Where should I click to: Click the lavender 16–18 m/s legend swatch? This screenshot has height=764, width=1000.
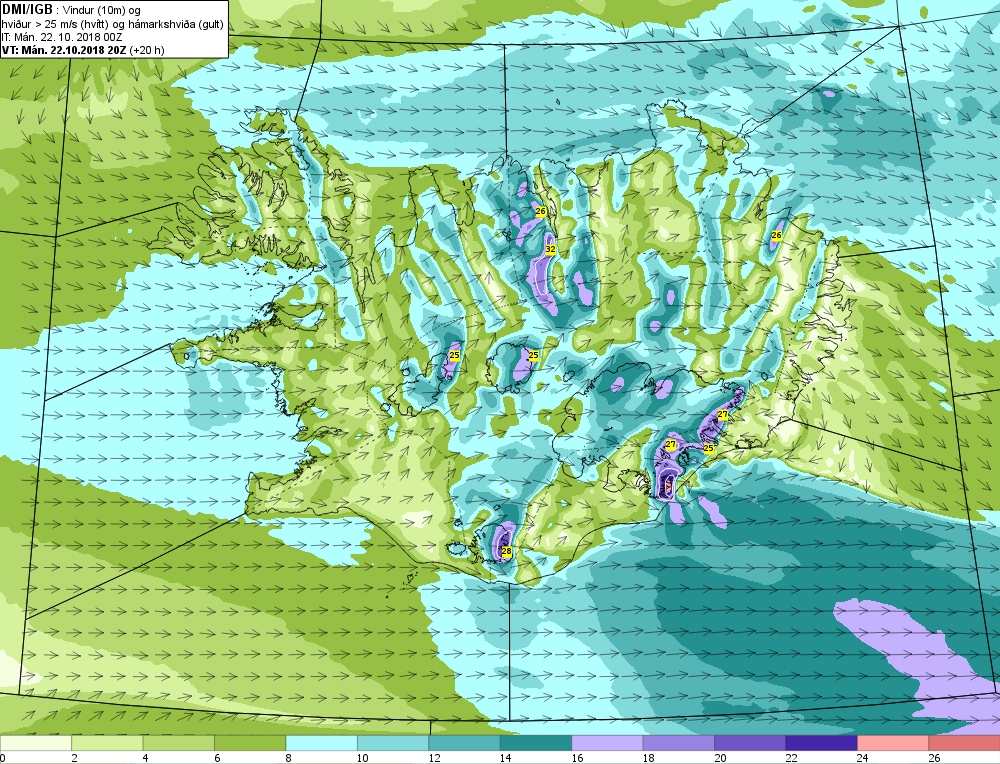[x=607, y=742]
